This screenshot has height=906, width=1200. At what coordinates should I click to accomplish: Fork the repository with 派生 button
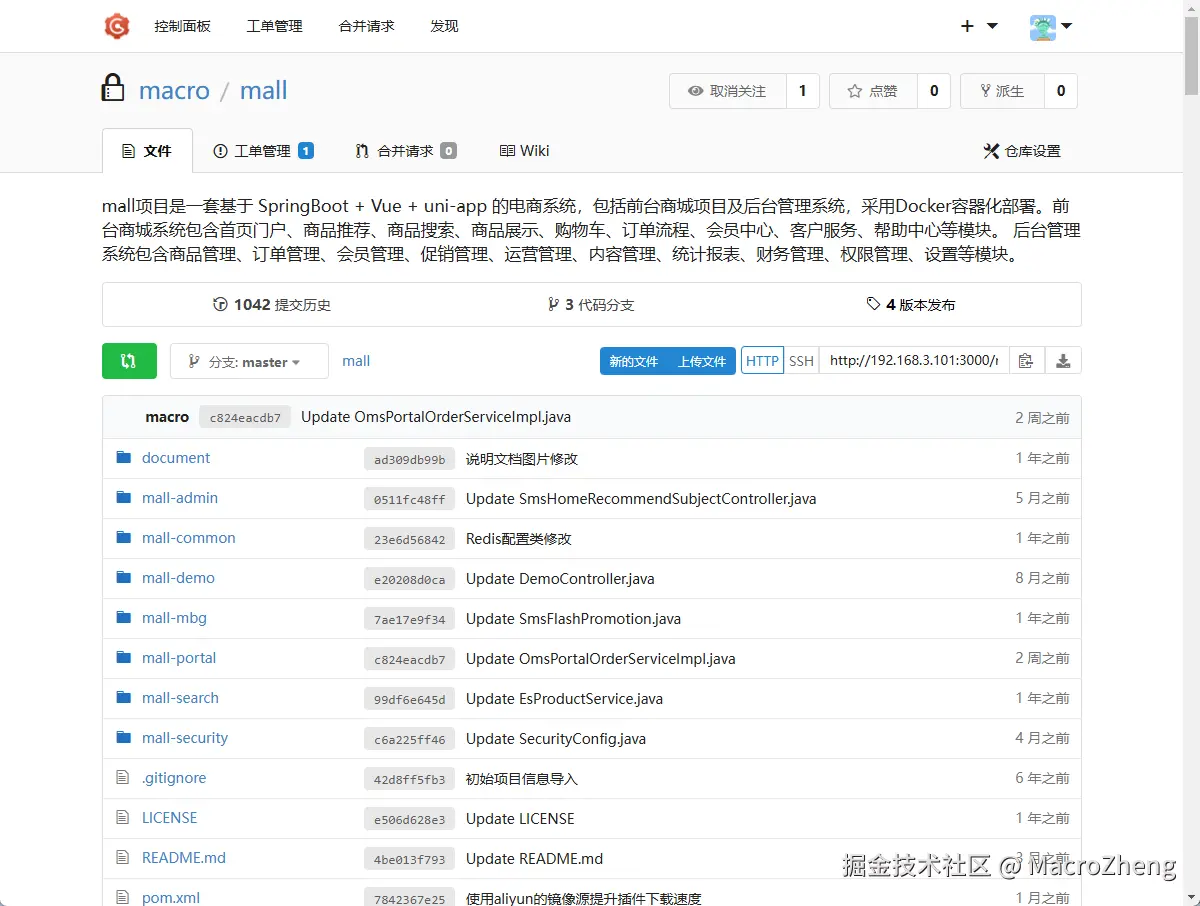coord(1002,91)
